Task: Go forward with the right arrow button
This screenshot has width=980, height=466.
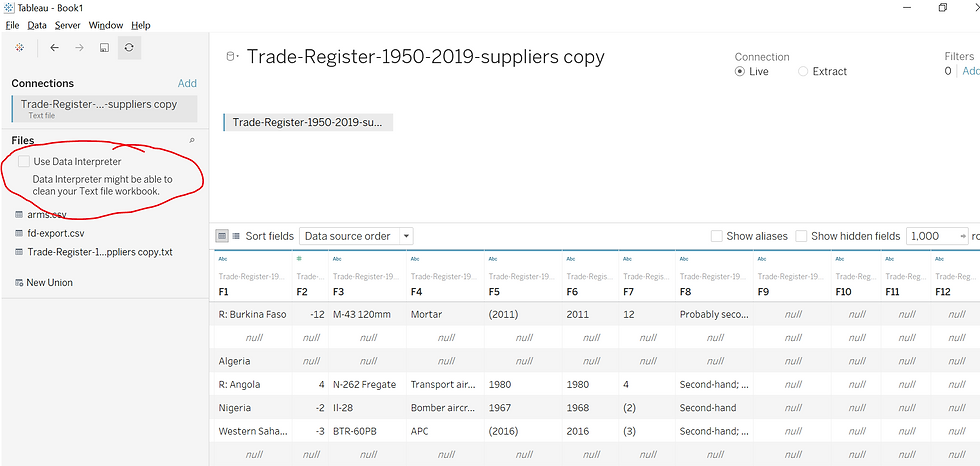Action: (79, 47)
